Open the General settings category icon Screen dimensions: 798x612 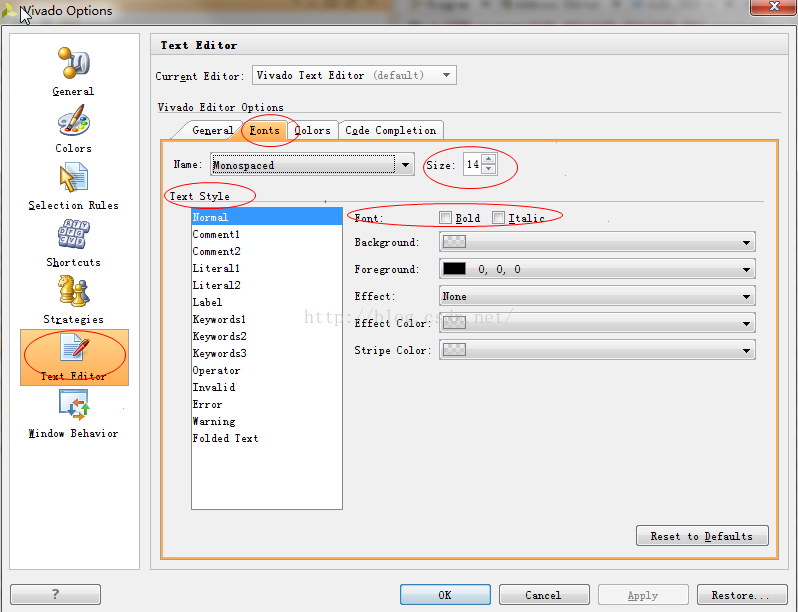click(x=73, y=63)
